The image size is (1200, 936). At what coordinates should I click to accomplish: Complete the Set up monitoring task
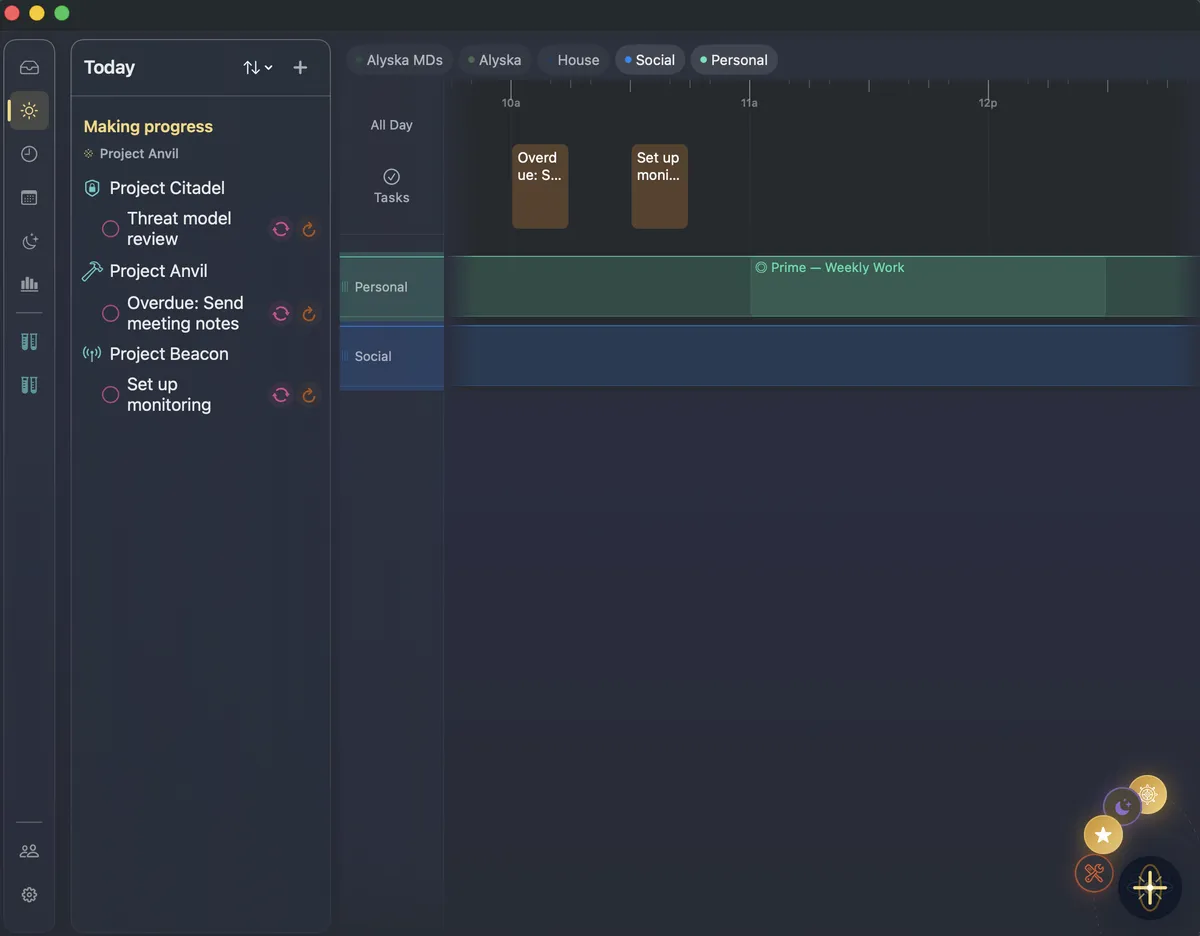click(x=109, y=395)
